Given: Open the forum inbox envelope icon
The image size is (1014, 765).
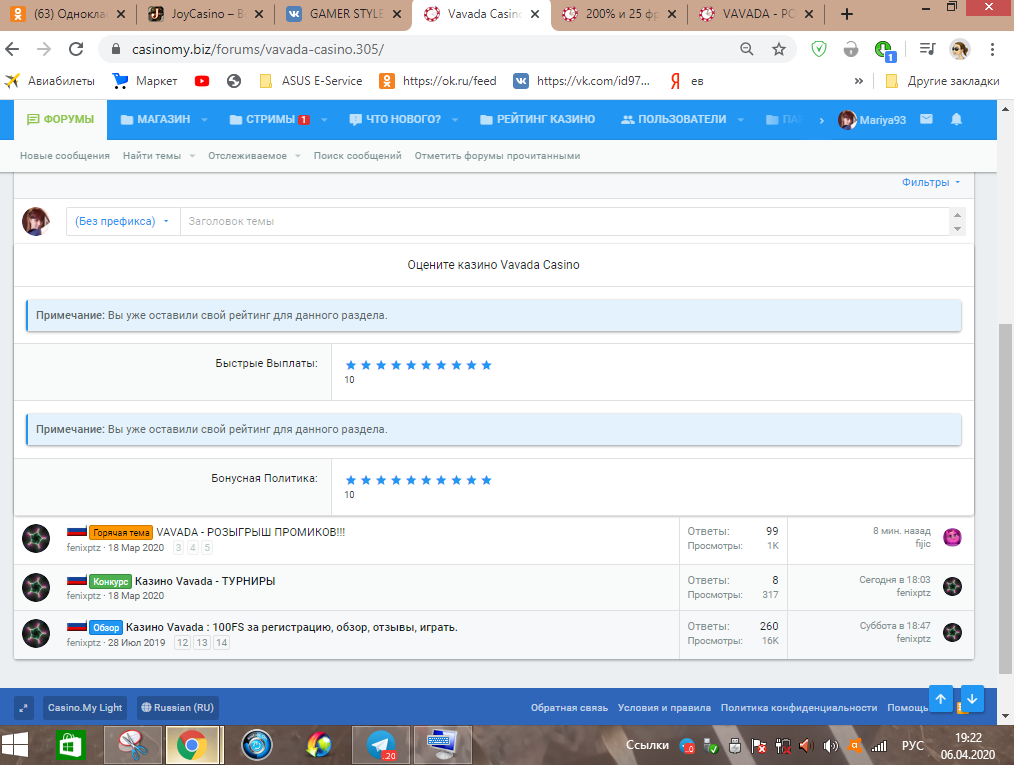Looking at the screenshot, I should 926,119.
